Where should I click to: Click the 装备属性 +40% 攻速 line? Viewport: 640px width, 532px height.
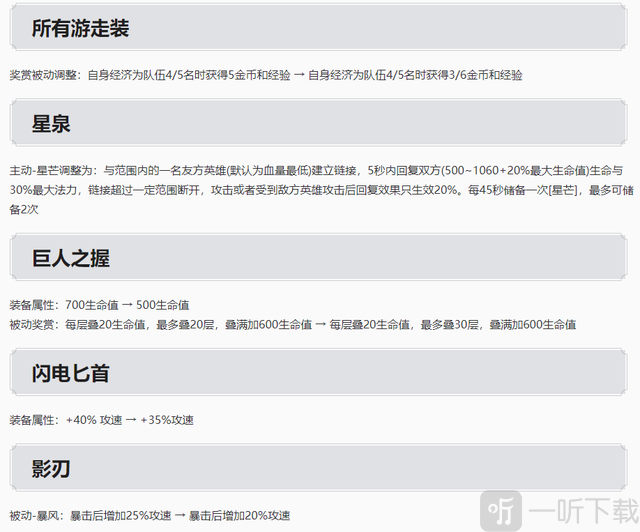coord(101,420)
